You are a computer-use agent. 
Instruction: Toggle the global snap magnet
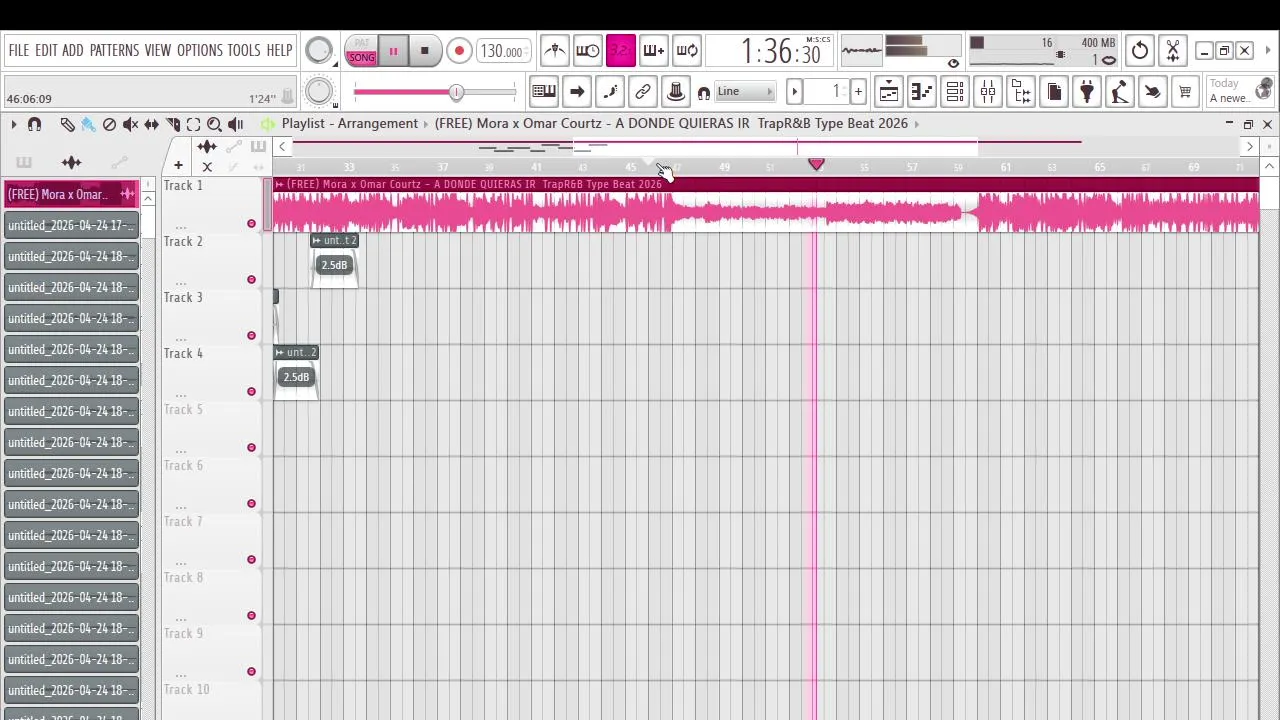[x=704, y=93]
